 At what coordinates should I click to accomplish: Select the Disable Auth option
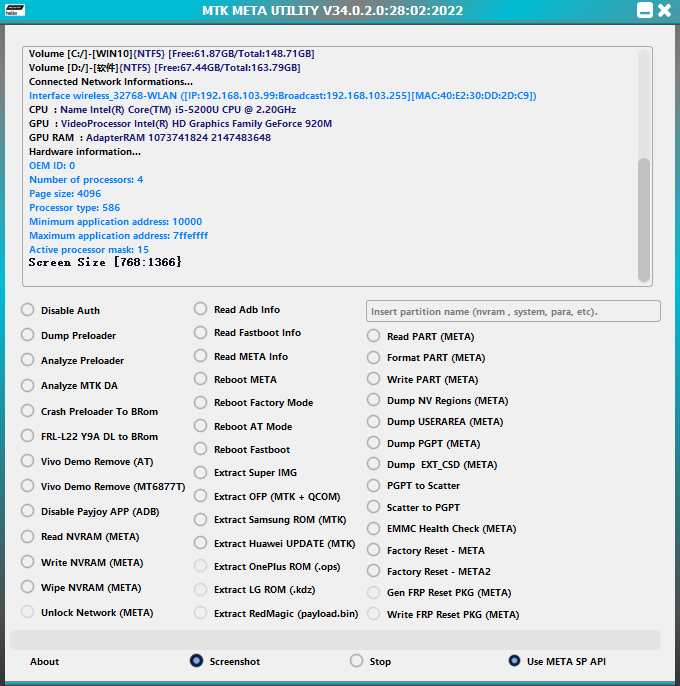pyautogui.click(x=28, y=310)
